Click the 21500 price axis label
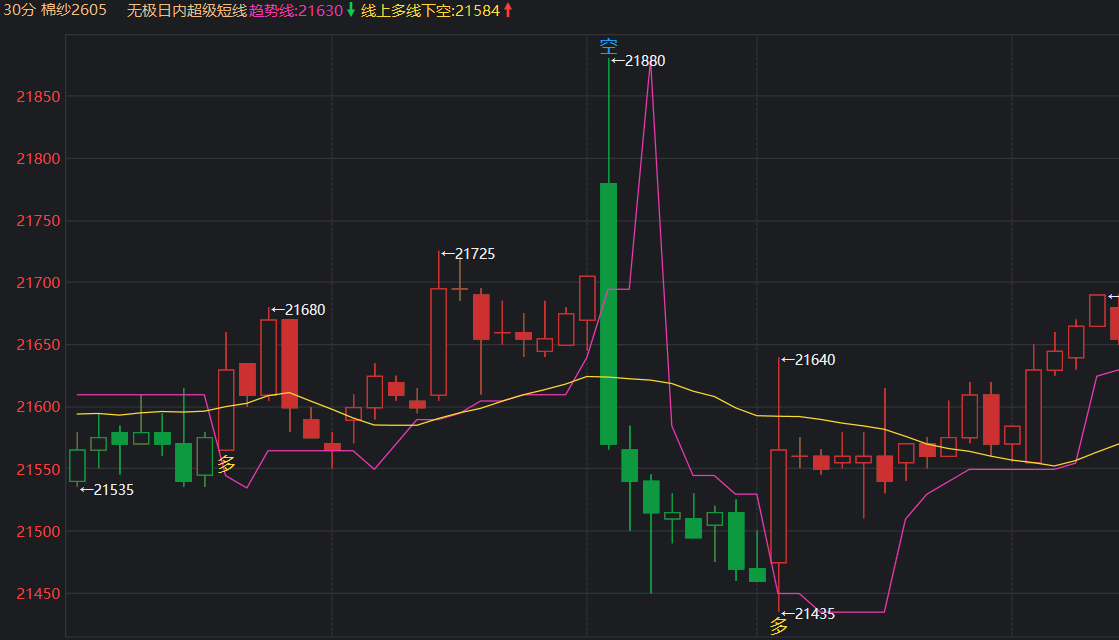This screenshot has height=640, width=1119. (39, 532)
